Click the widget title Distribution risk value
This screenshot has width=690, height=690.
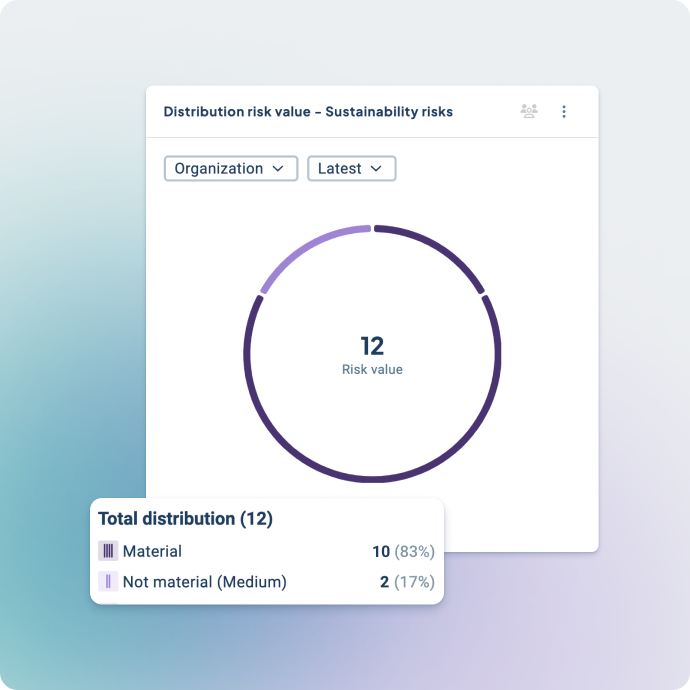236,112
